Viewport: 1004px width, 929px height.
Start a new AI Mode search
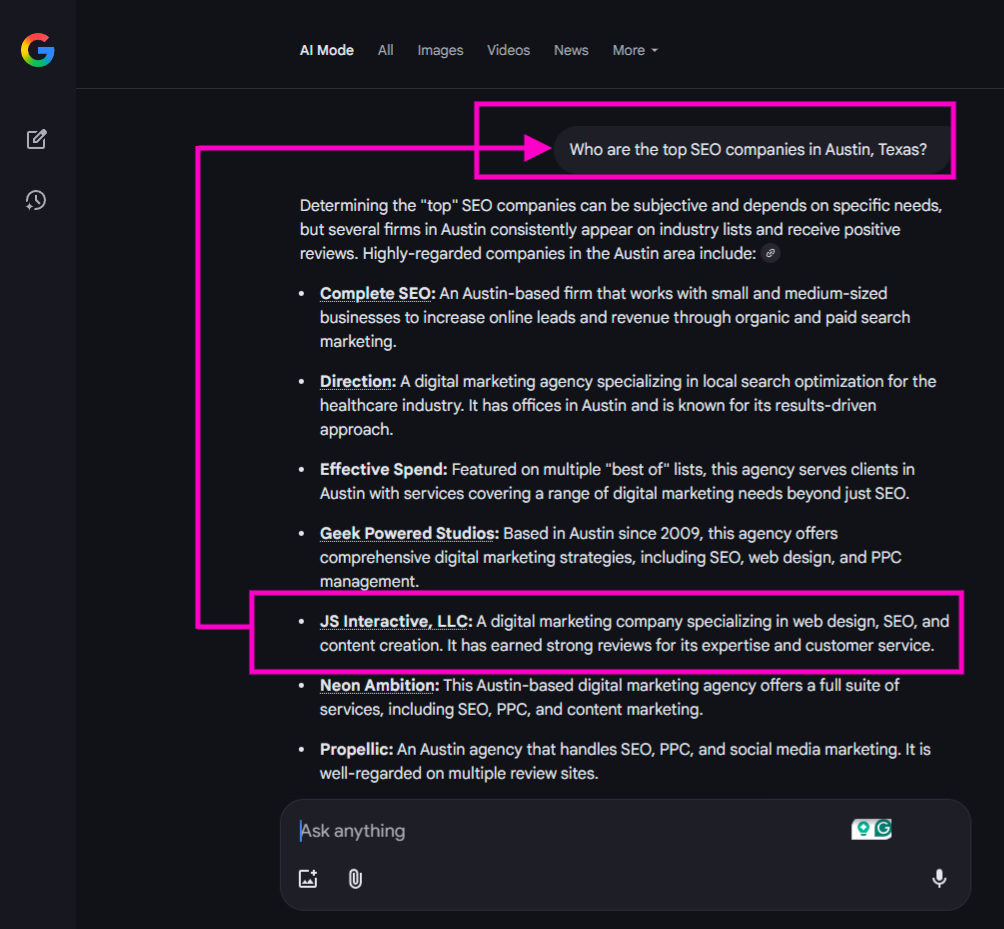point(37,139)
